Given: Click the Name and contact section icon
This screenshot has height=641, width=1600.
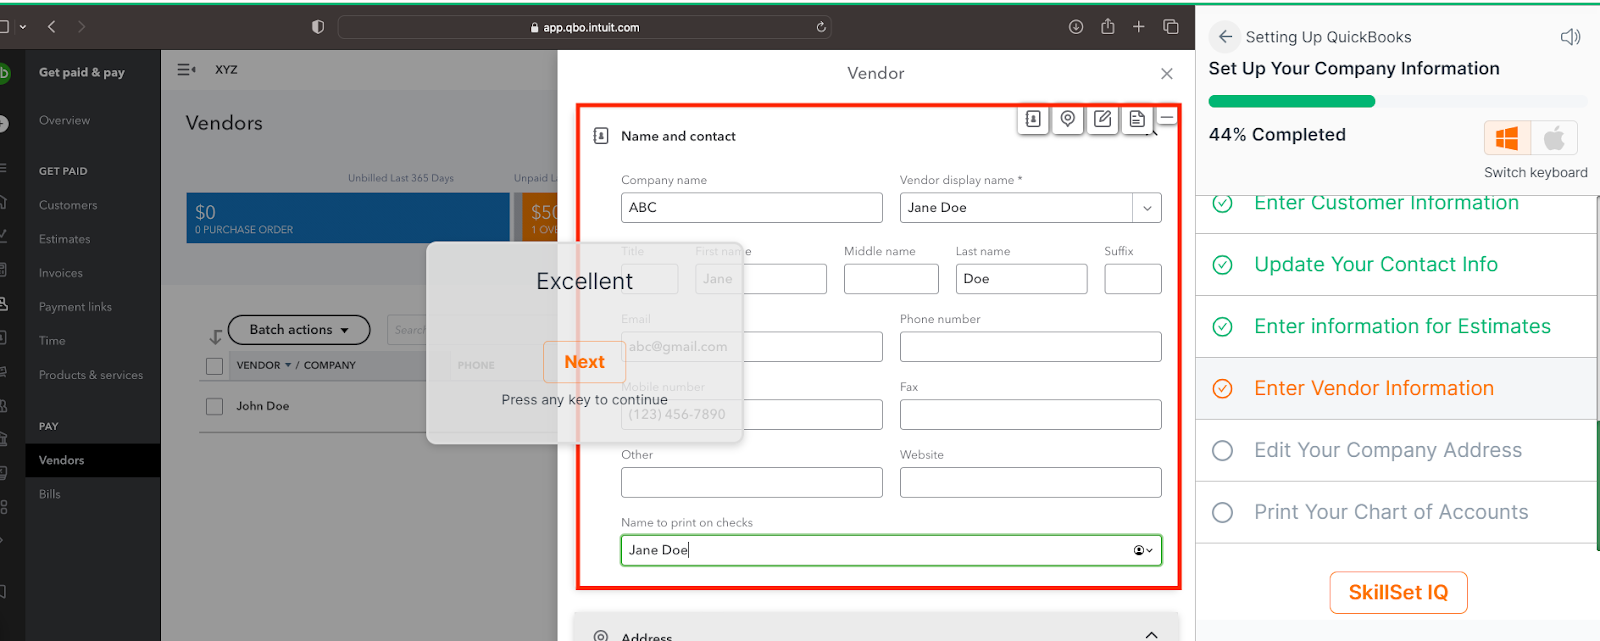Looking at the screenshot, I should click(x=601, y=136).
